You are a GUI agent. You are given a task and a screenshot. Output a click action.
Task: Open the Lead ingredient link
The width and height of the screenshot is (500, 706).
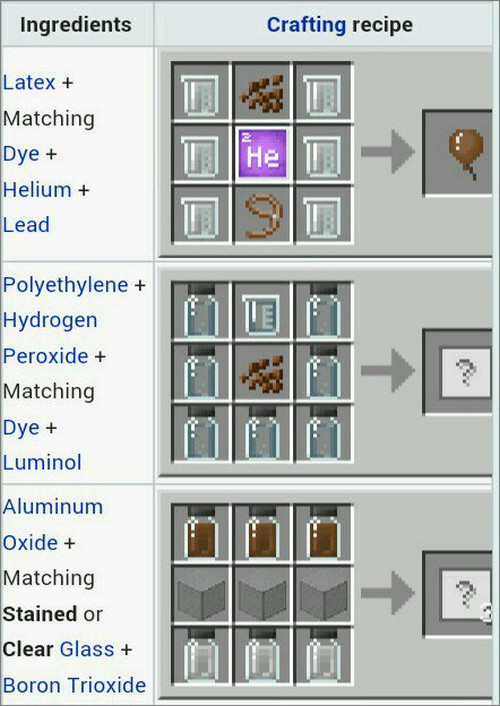point(26,225)
